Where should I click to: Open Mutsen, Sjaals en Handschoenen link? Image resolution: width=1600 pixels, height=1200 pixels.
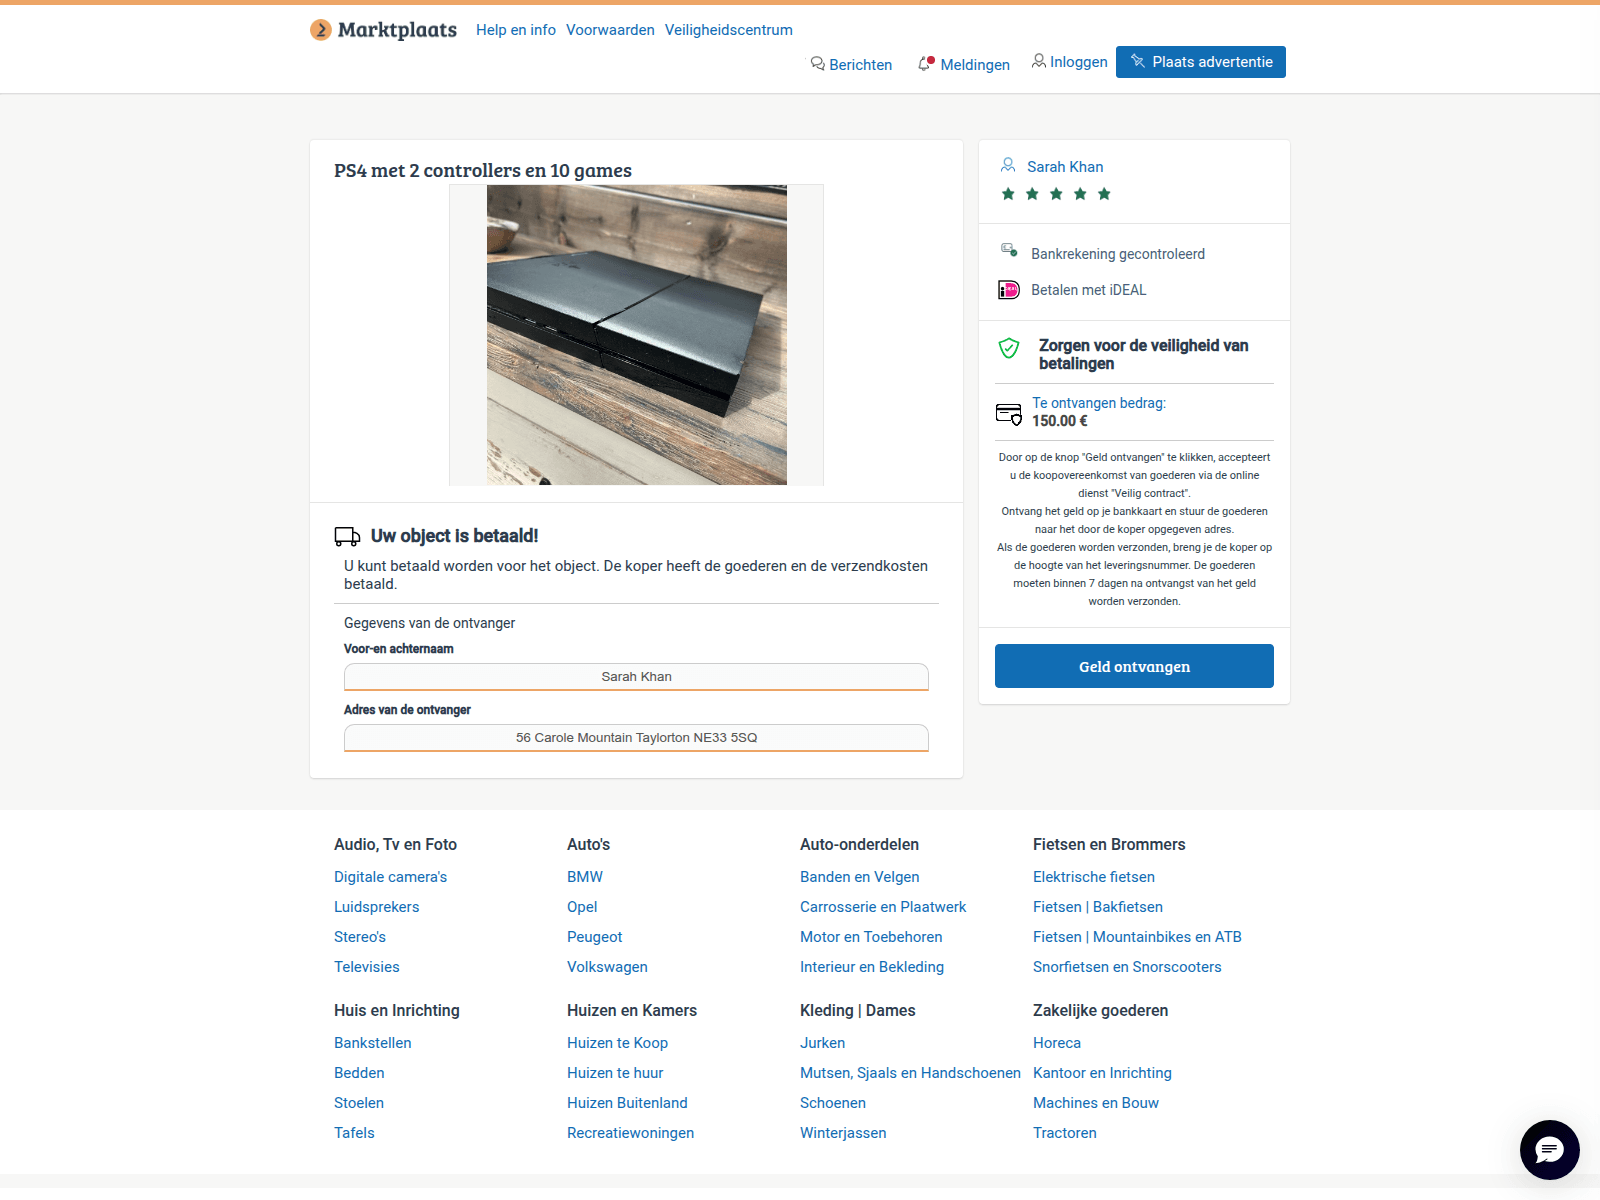(910, 1073)
